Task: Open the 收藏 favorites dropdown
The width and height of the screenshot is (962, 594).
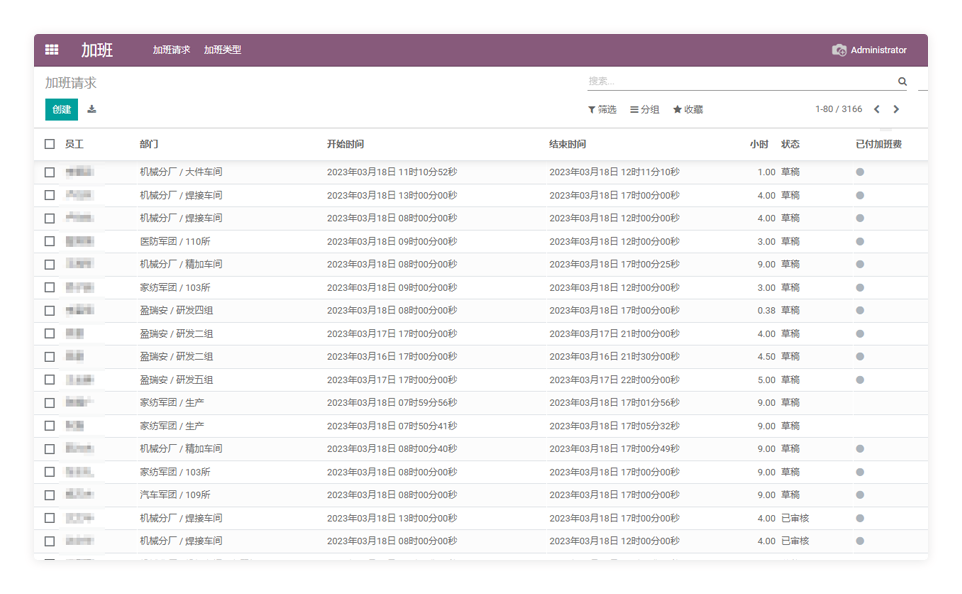Action: 688,109
